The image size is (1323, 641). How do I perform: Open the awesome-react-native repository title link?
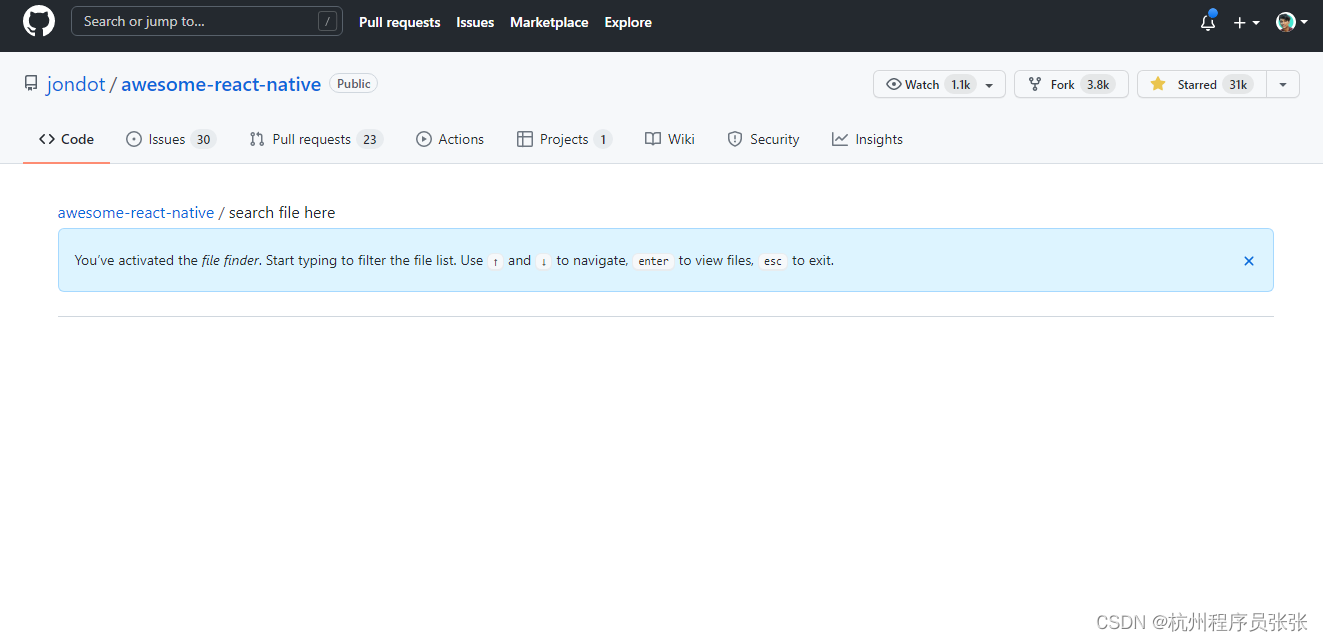(x=221, y=84)
